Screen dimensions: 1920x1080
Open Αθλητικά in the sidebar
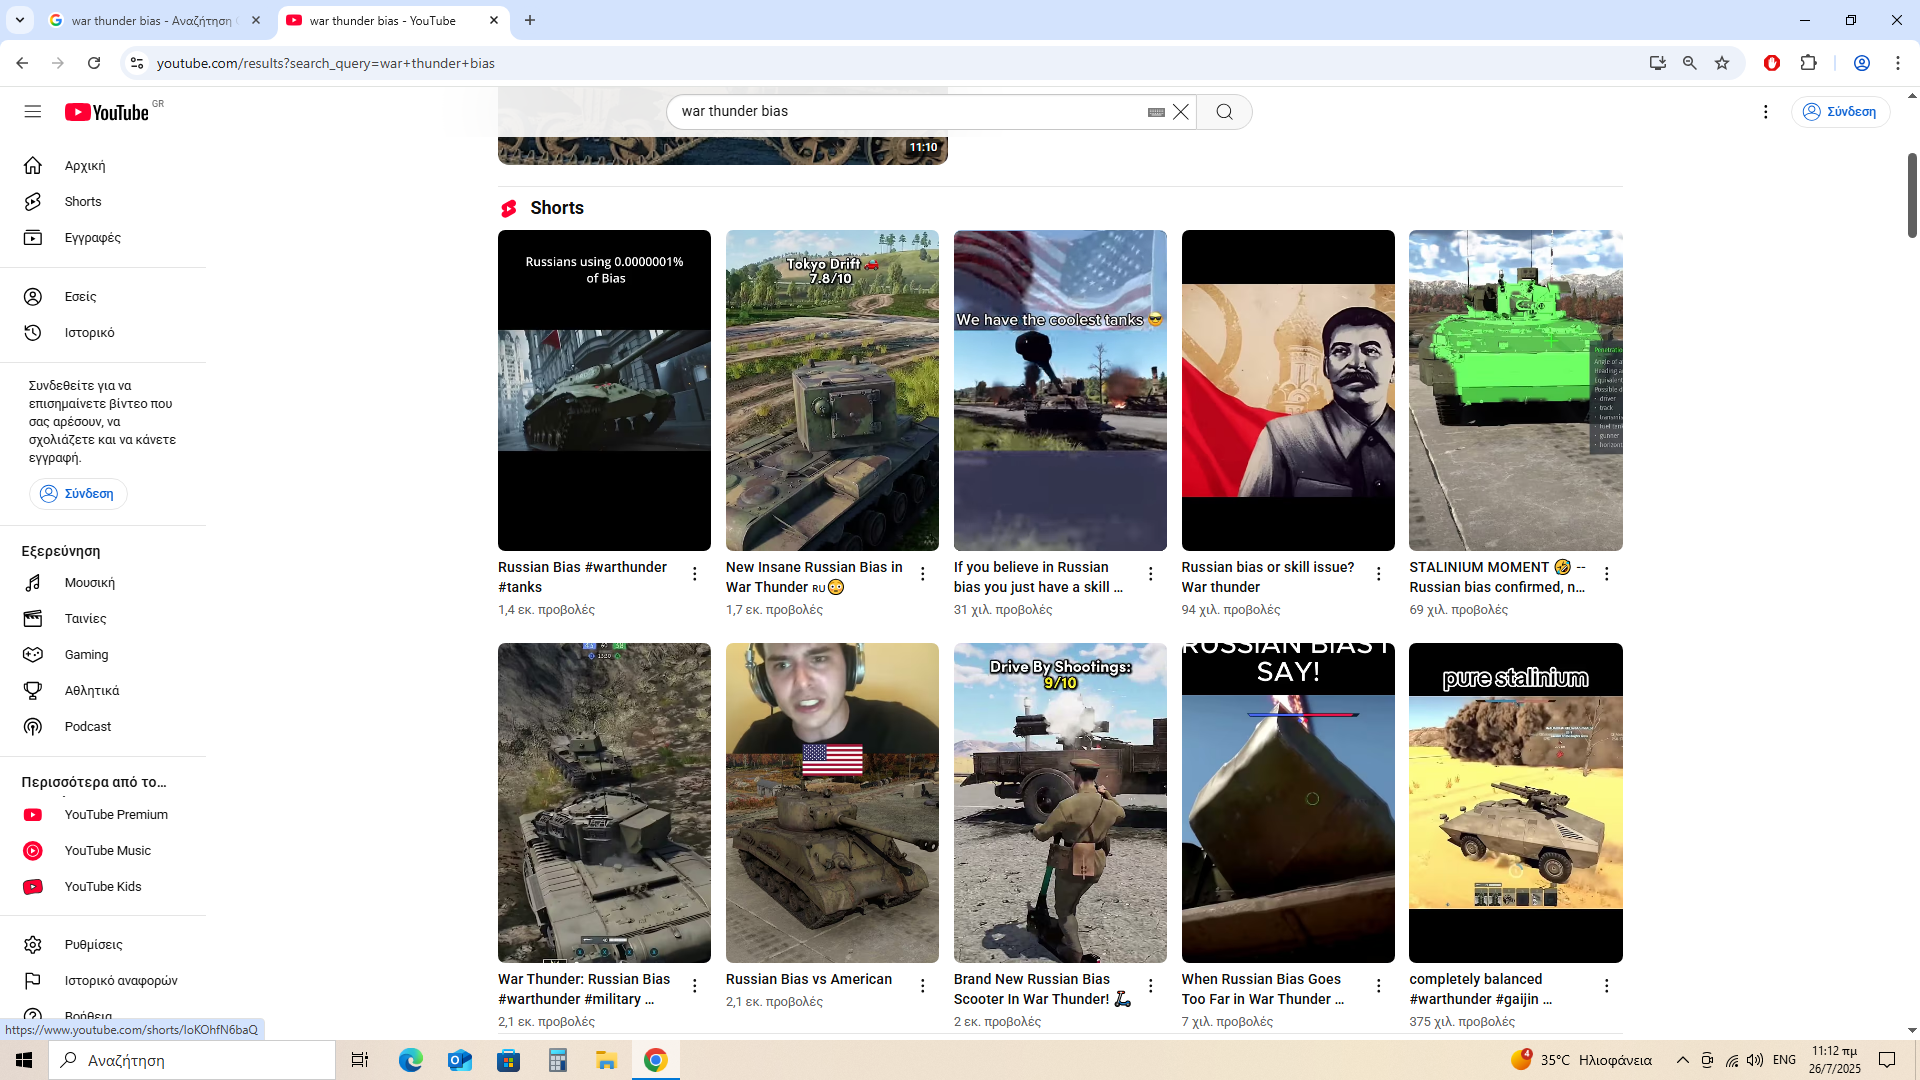point(103,691)
